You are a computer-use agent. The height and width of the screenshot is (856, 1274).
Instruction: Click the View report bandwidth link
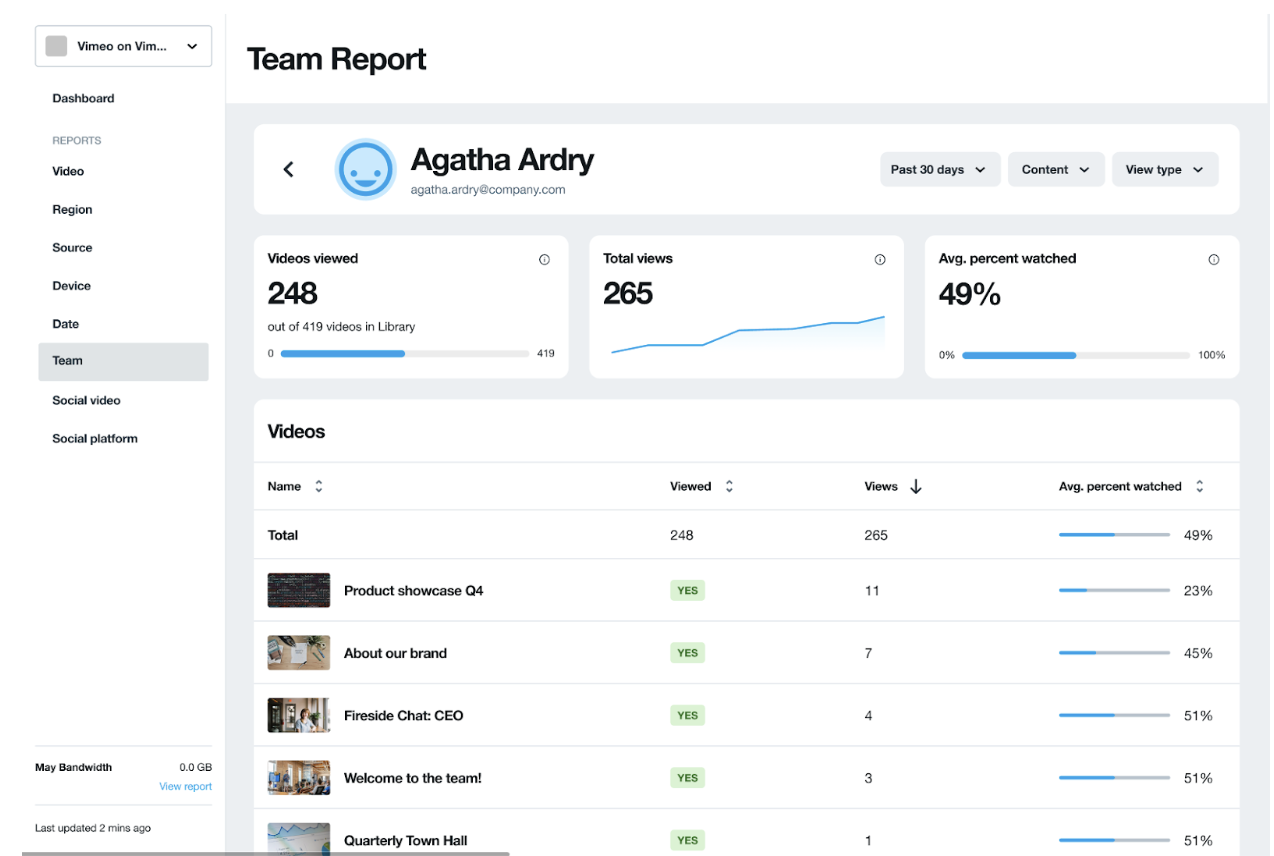click(185, 787)
